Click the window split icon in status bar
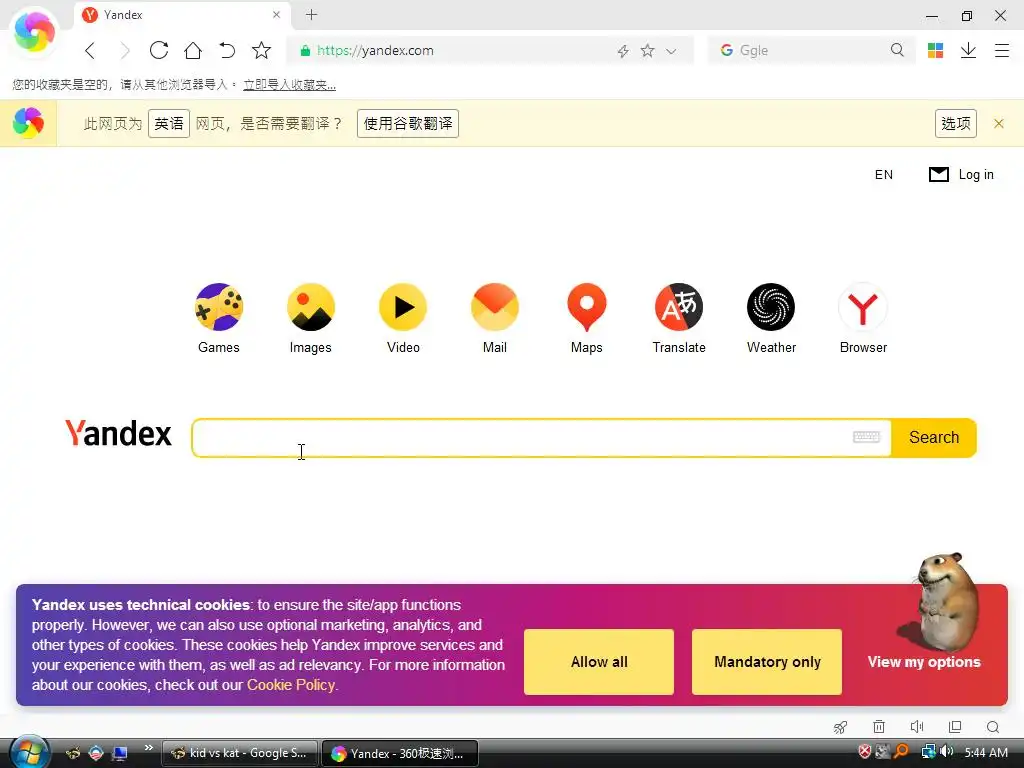Screen dimensions: 1024x768 (x=955, y=727)
